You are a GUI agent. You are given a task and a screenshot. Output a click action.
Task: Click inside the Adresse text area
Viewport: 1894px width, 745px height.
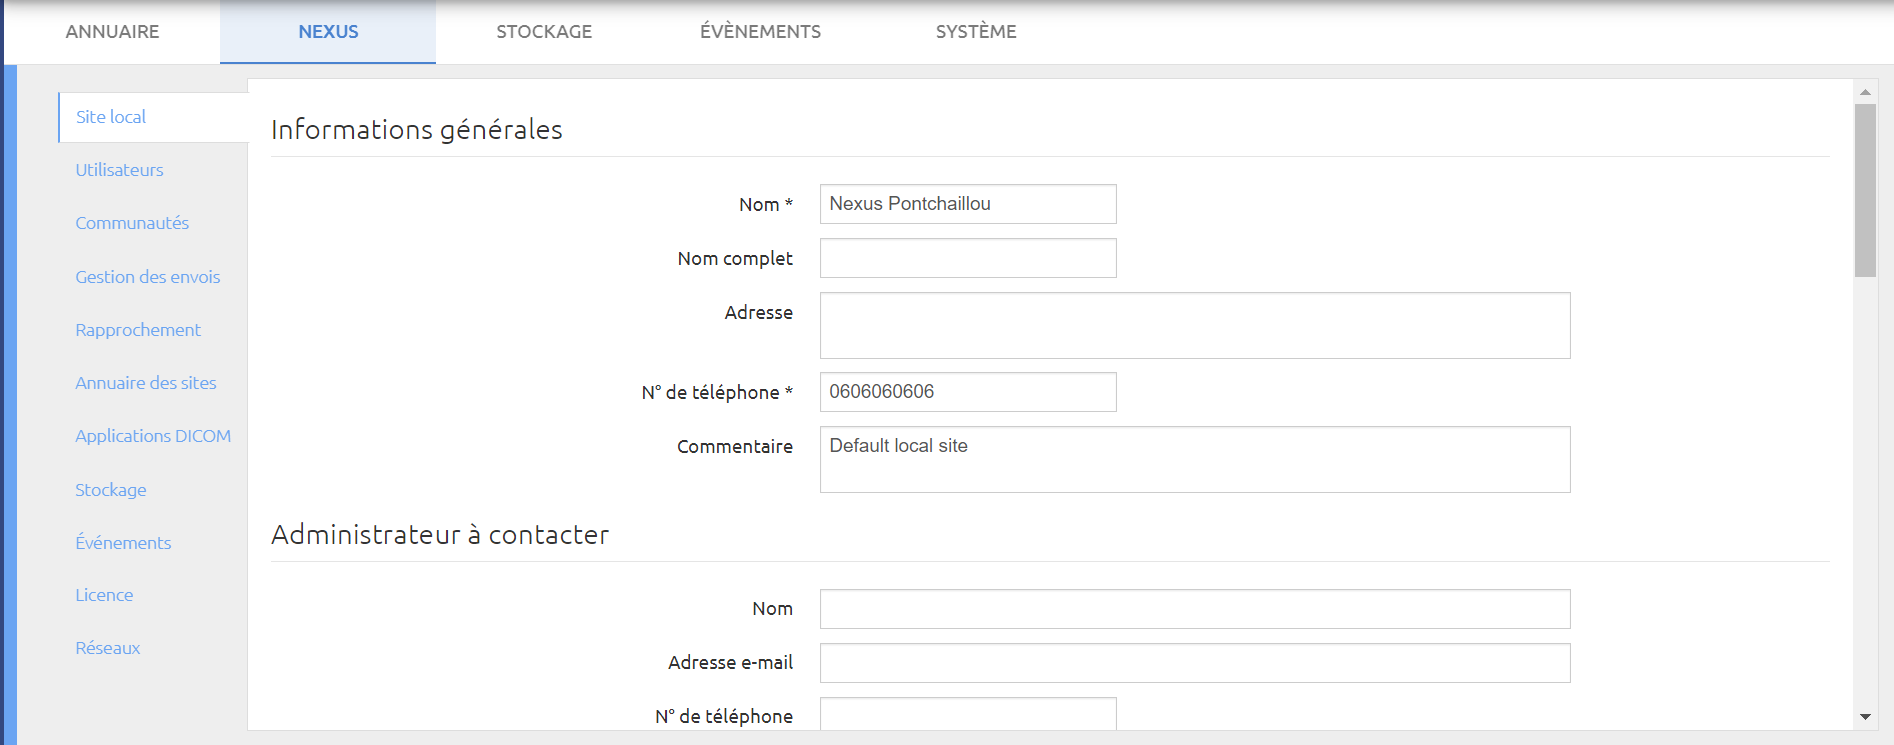point(1195,325)
